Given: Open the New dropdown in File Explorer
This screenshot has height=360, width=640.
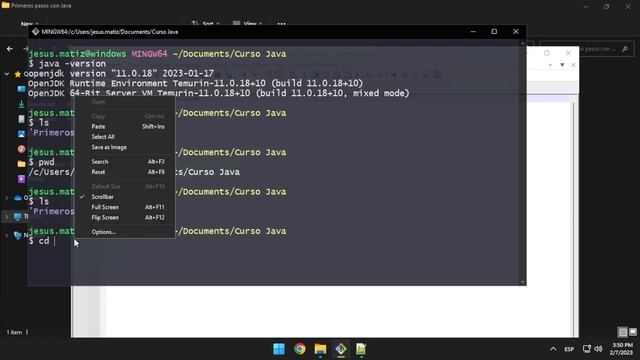Looking at the screenshot, I should (x=29, y=24).
